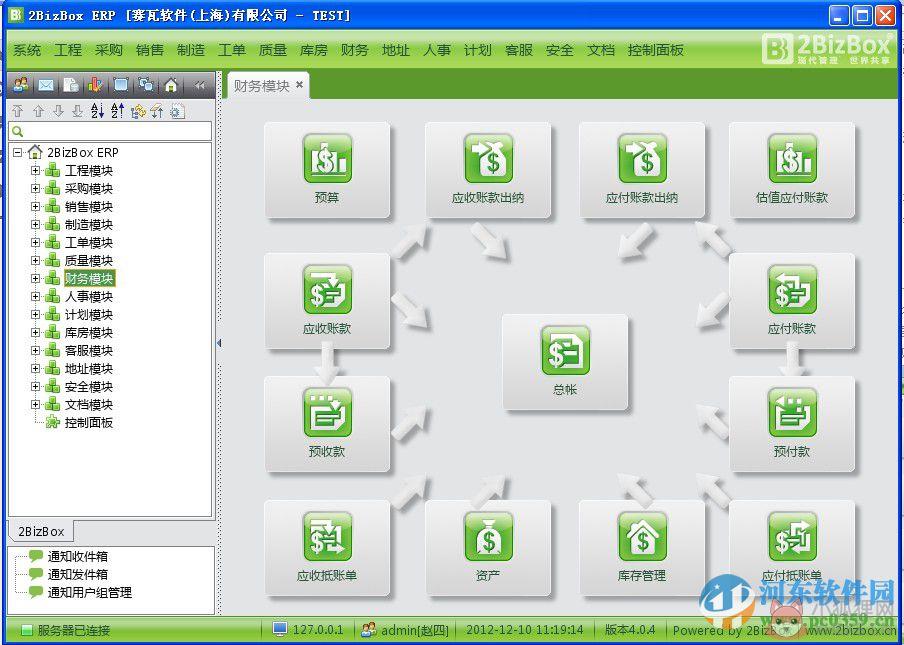The width and height of the screenshot is (904, 645).
Task: Select 客服模块 in the tree
Action: pyautogui.click(x=88, y=350)
